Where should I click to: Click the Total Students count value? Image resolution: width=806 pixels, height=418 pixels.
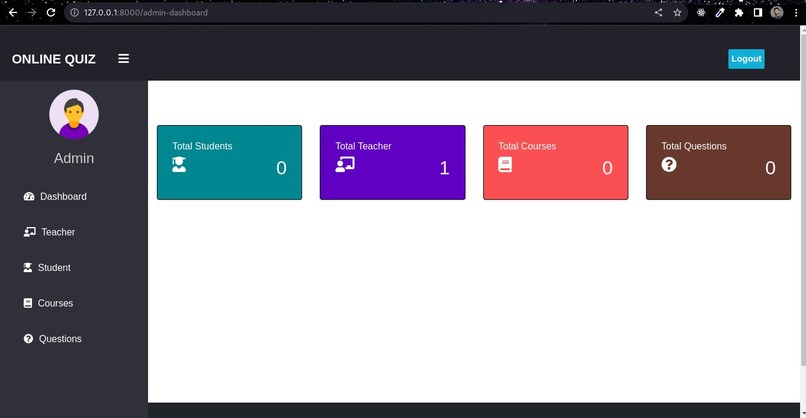tap(281, 168)
